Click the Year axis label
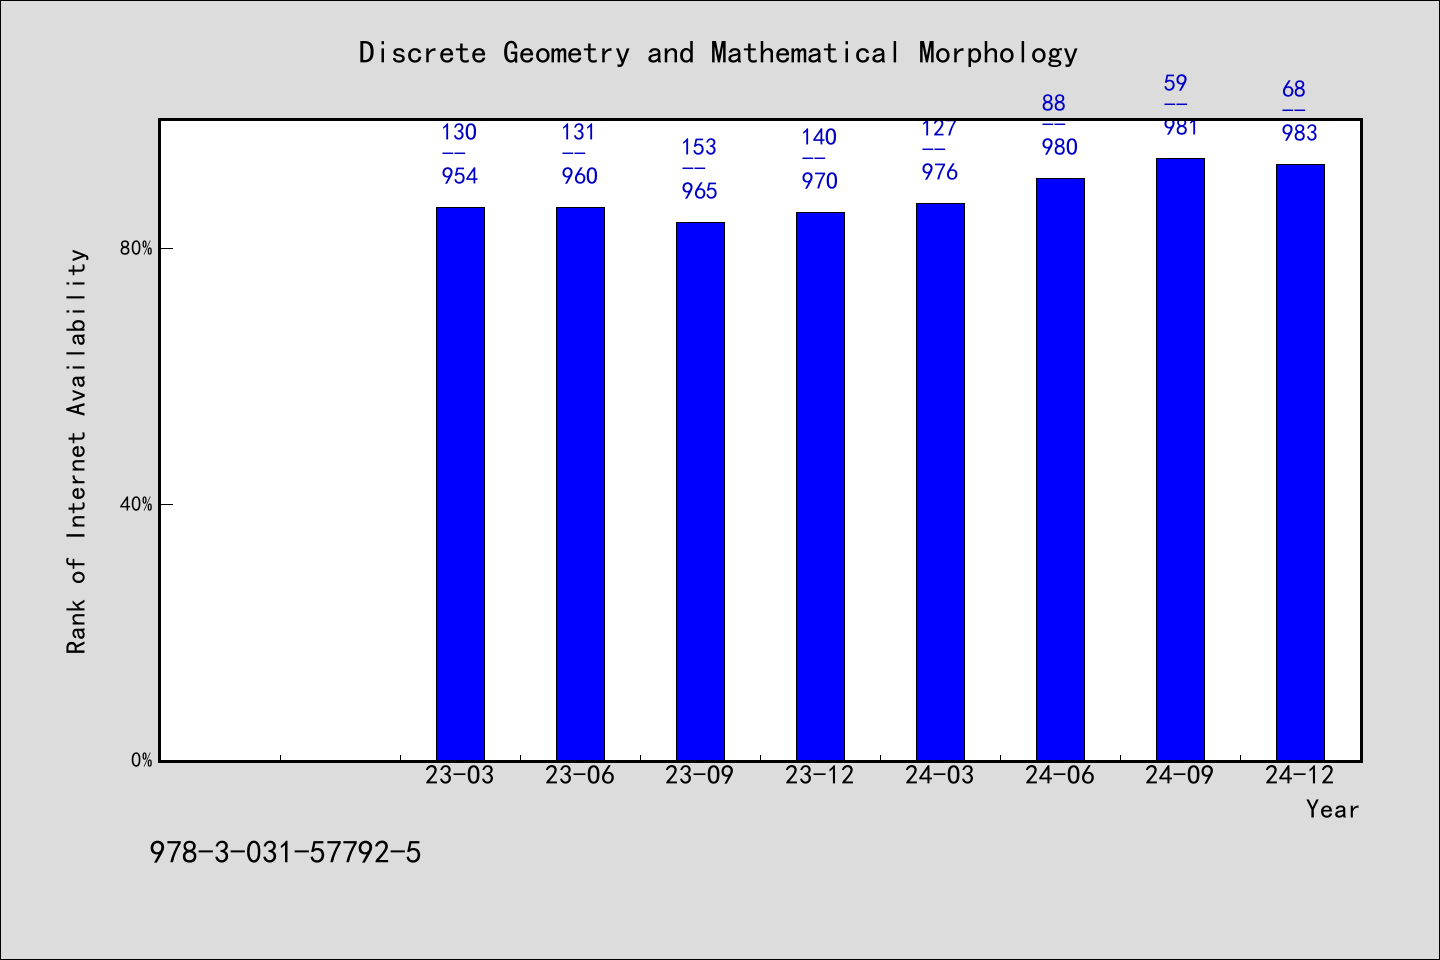 1332,809
